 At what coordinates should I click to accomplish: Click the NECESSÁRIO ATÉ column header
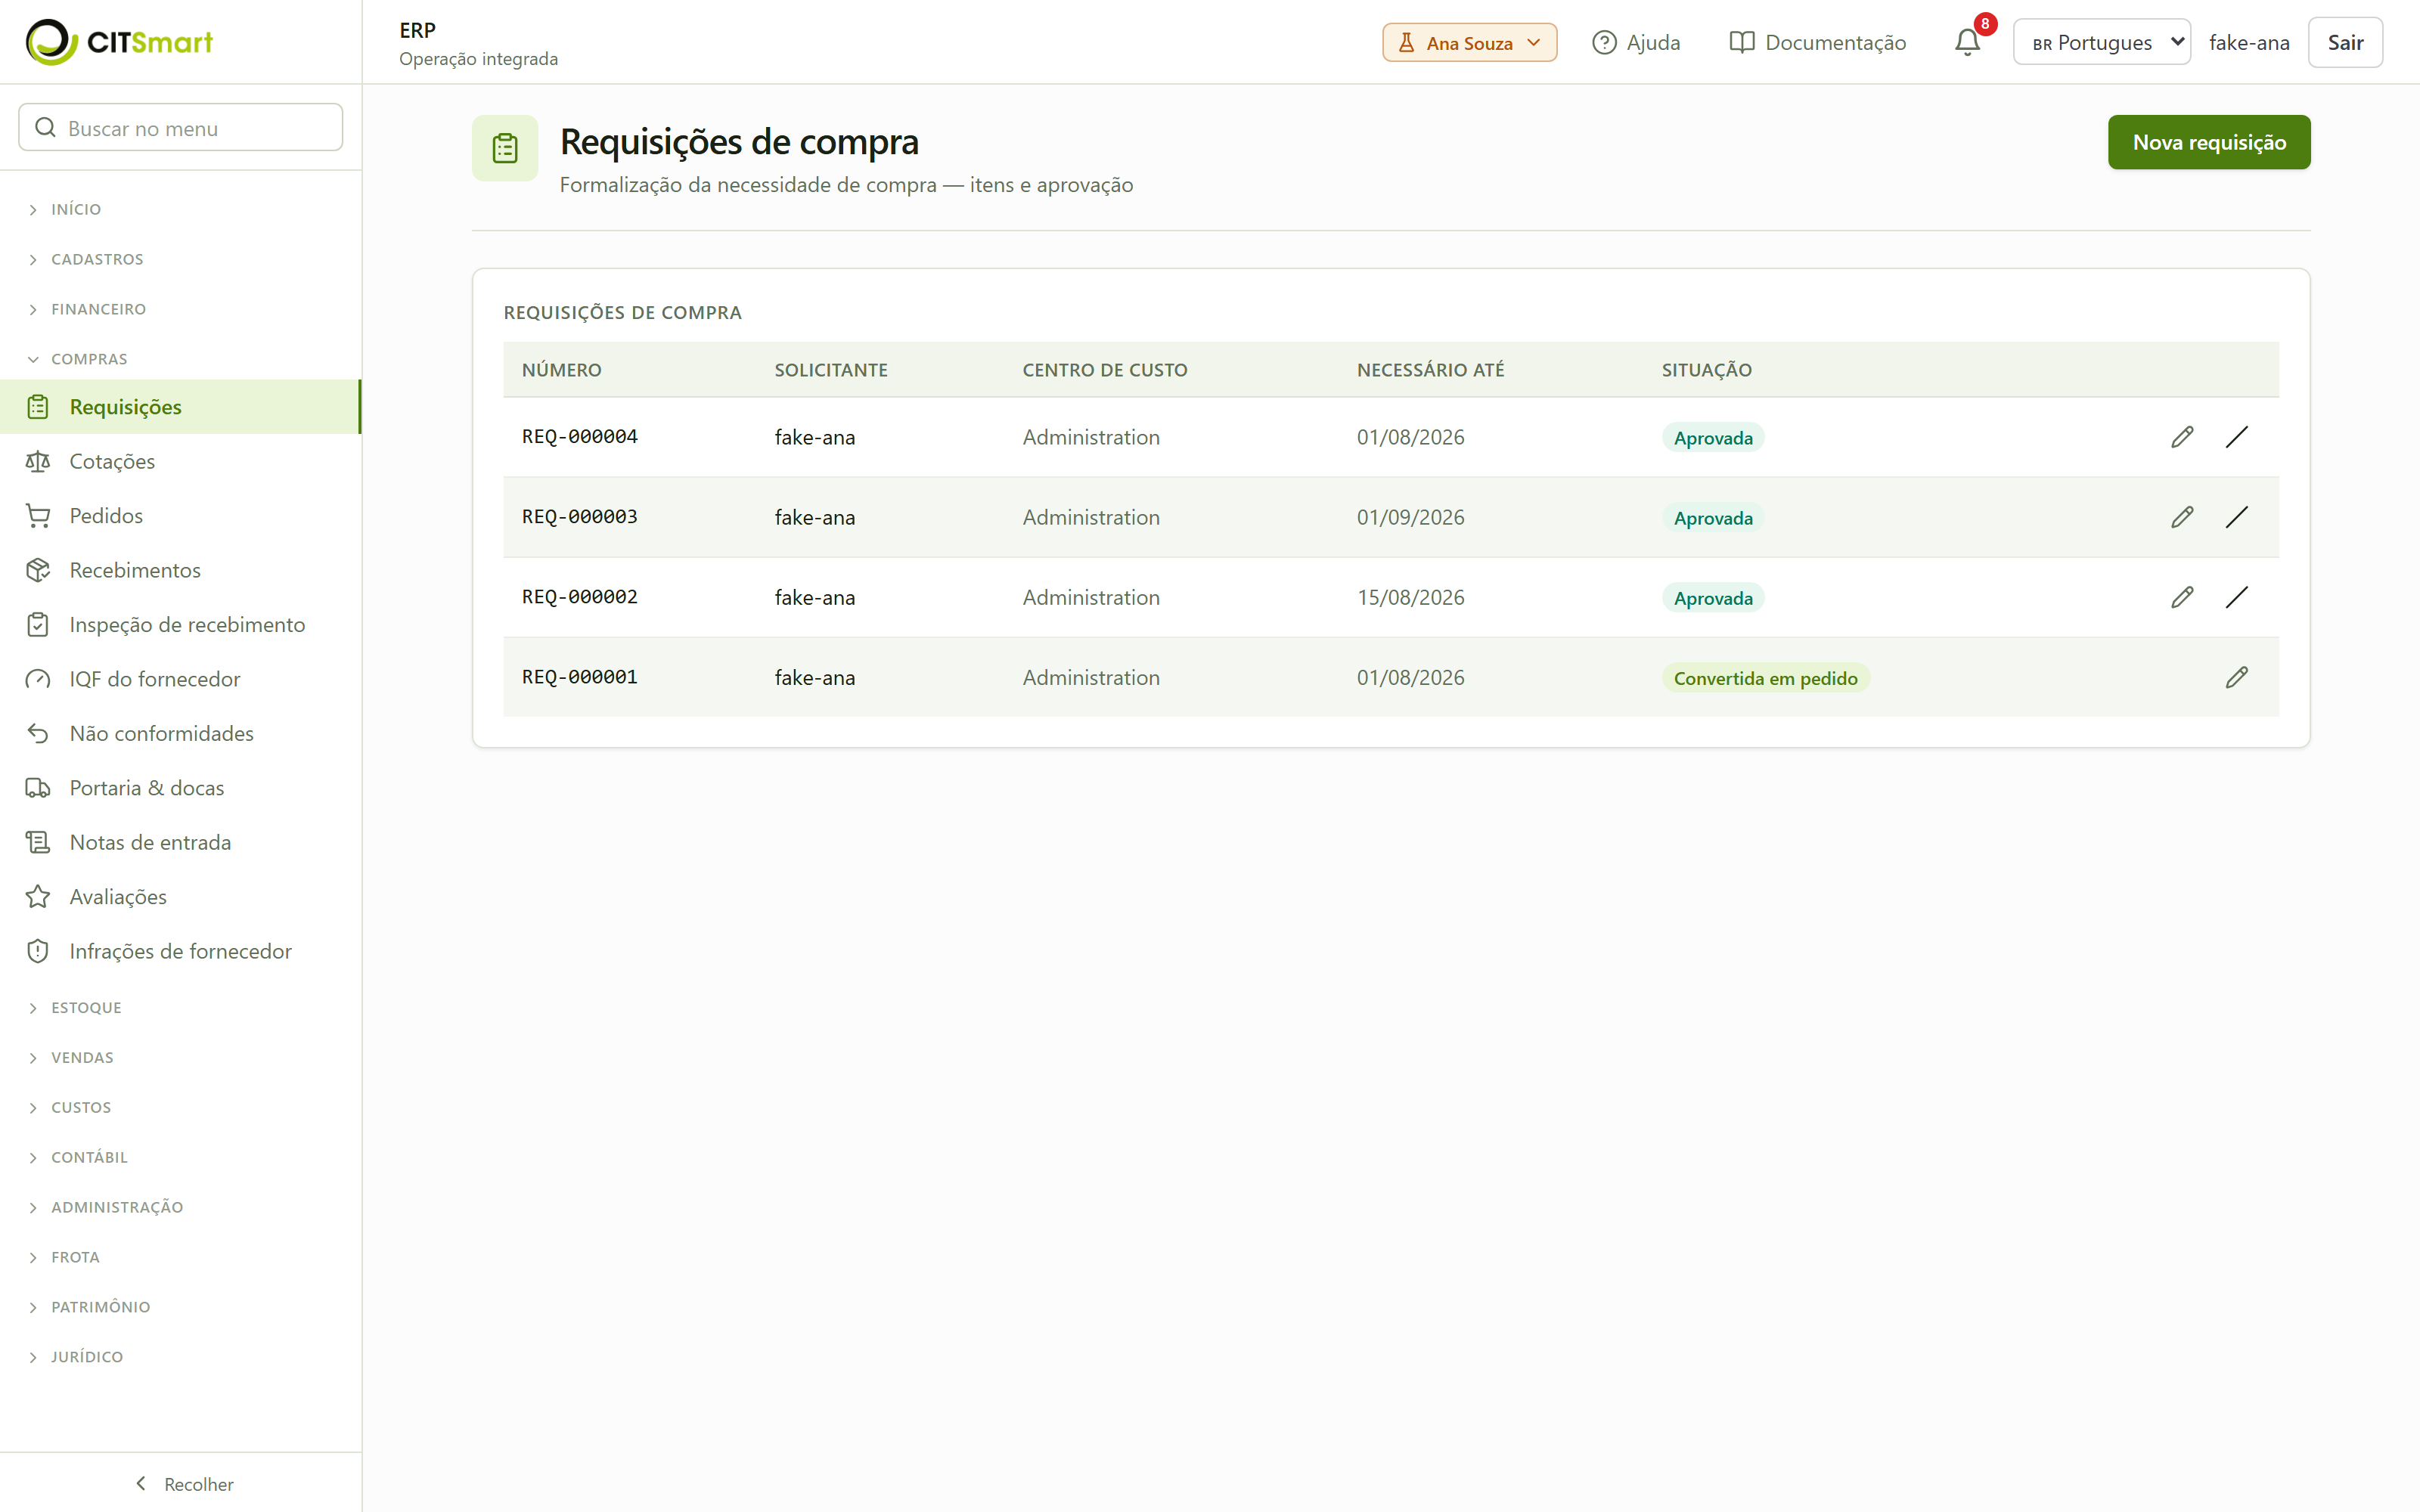click(x=1430, y=370)
